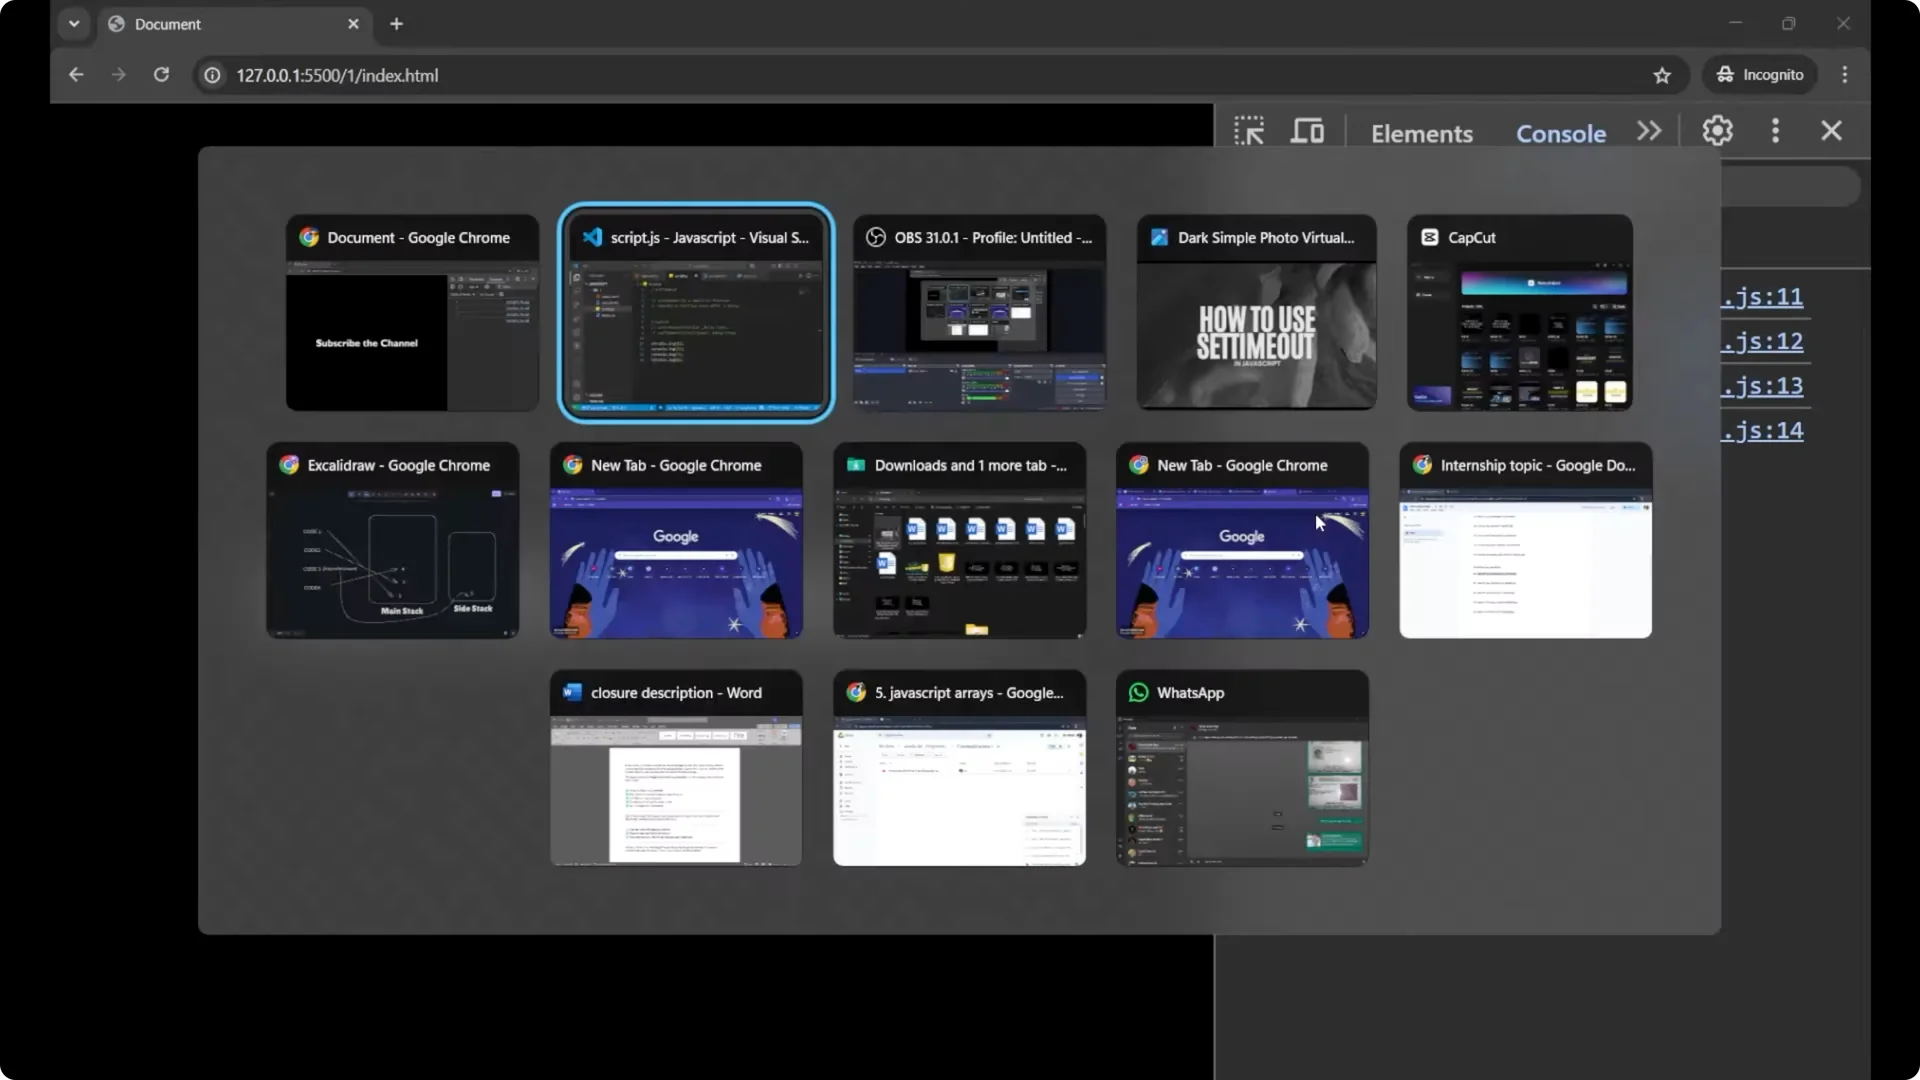Switch to script.js Visual Studio Code window
This screenshot has width=1920, height=1080.
coord(696,313)
